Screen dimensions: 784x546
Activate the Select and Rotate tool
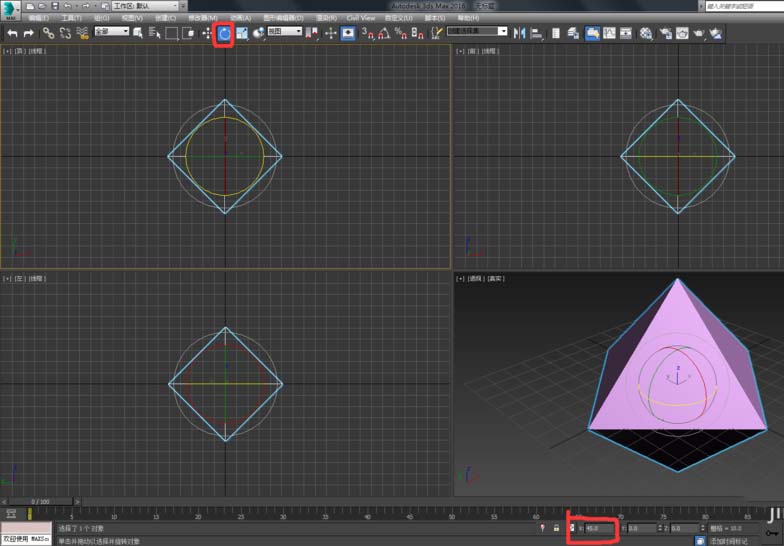224,34
